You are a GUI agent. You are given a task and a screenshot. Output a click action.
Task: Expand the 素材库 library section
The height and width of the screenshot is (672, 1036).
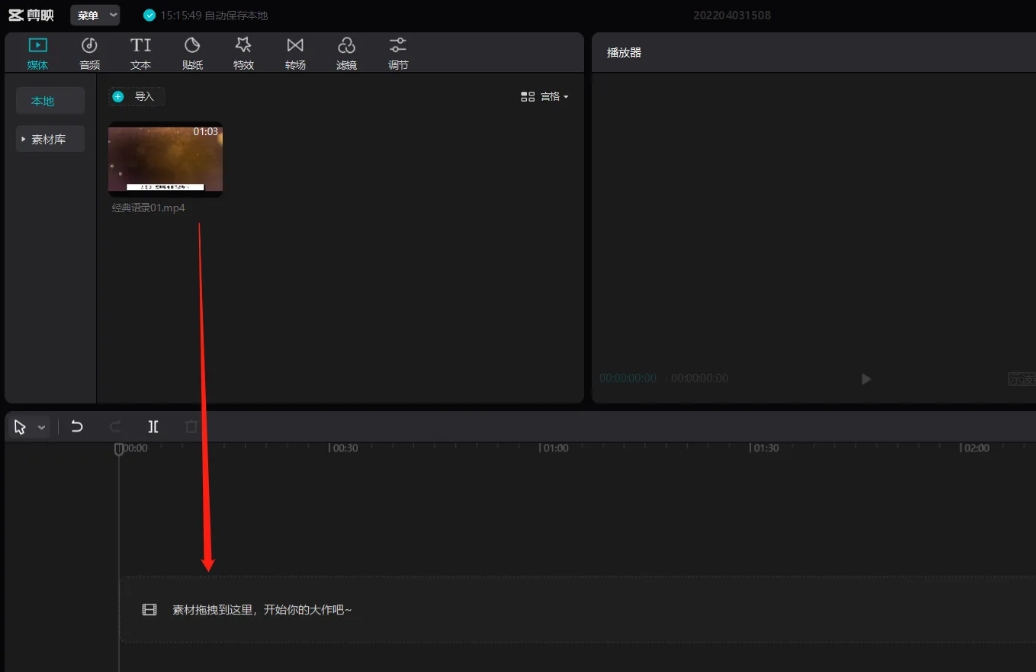coord(49,139)
